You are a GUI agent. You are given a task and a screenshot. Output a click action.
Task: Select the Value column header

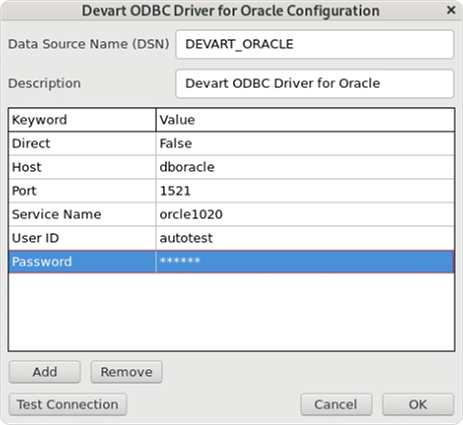305,120
